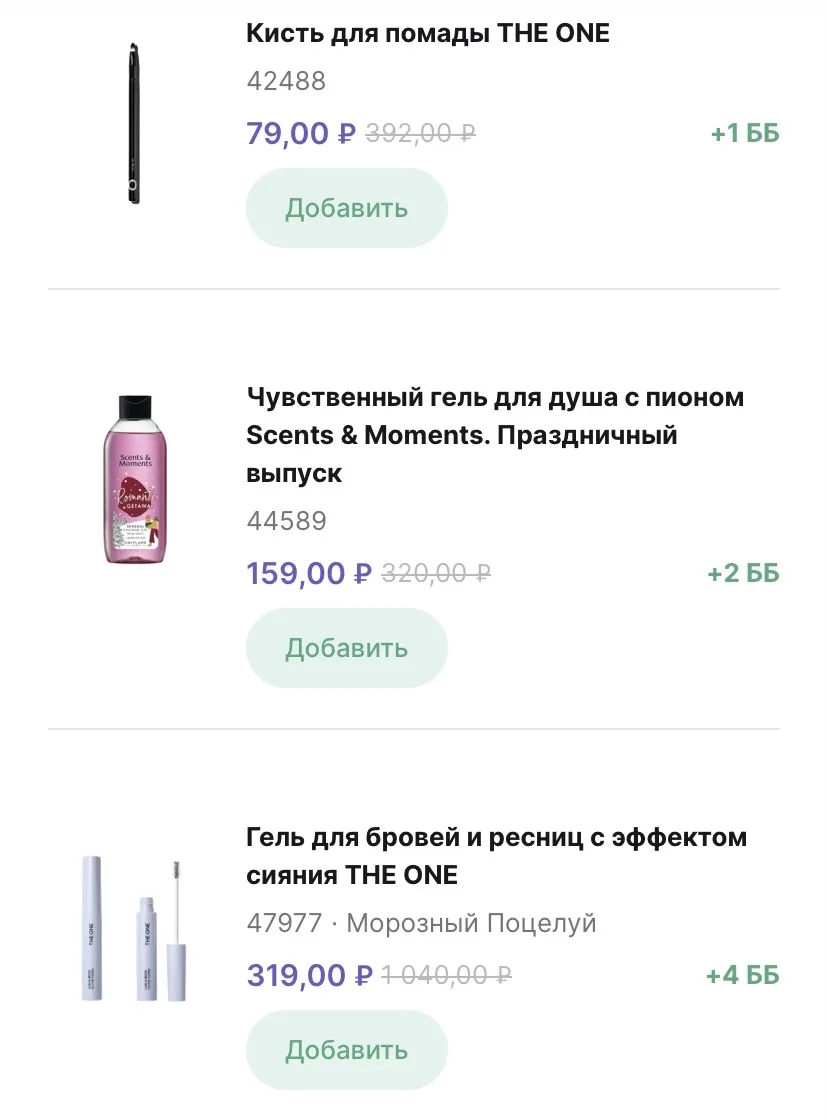The image size is (827, 1119).
Task: Click the +2 ББ bonus points label
Action: click(742, 574)
